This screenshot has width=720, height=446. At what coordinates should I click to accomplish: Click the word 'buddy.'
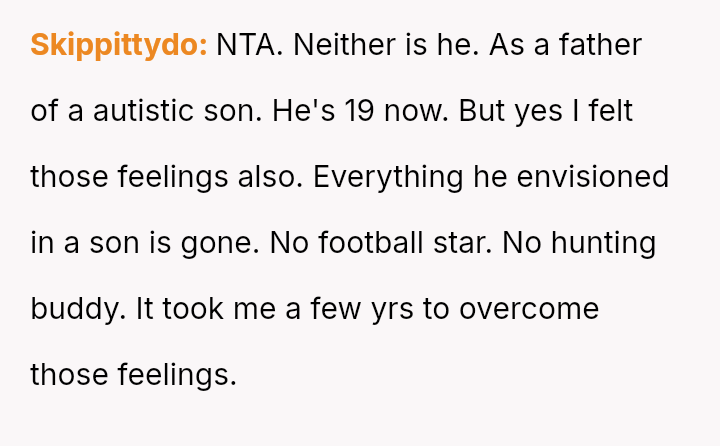click(x=78, y=309)
